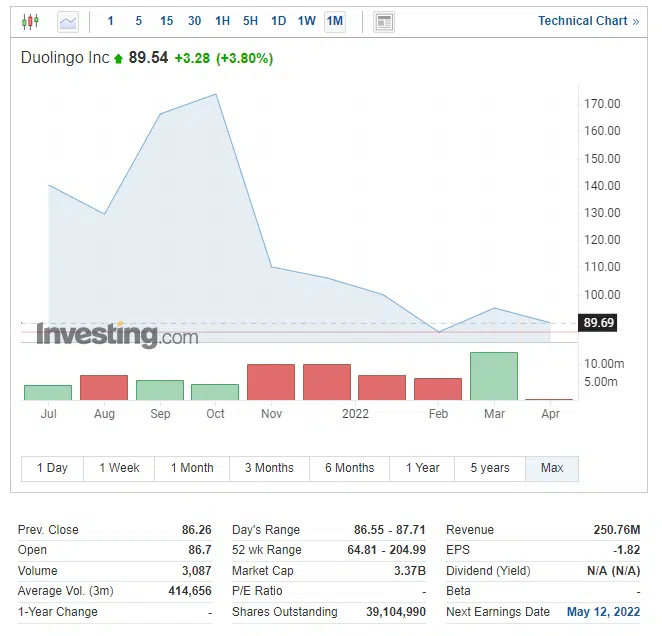Image resolution: width=662 pixels, height=636 pixels.
Task: Click the 1-Year Change label
Action: click(x=57, y=612)
